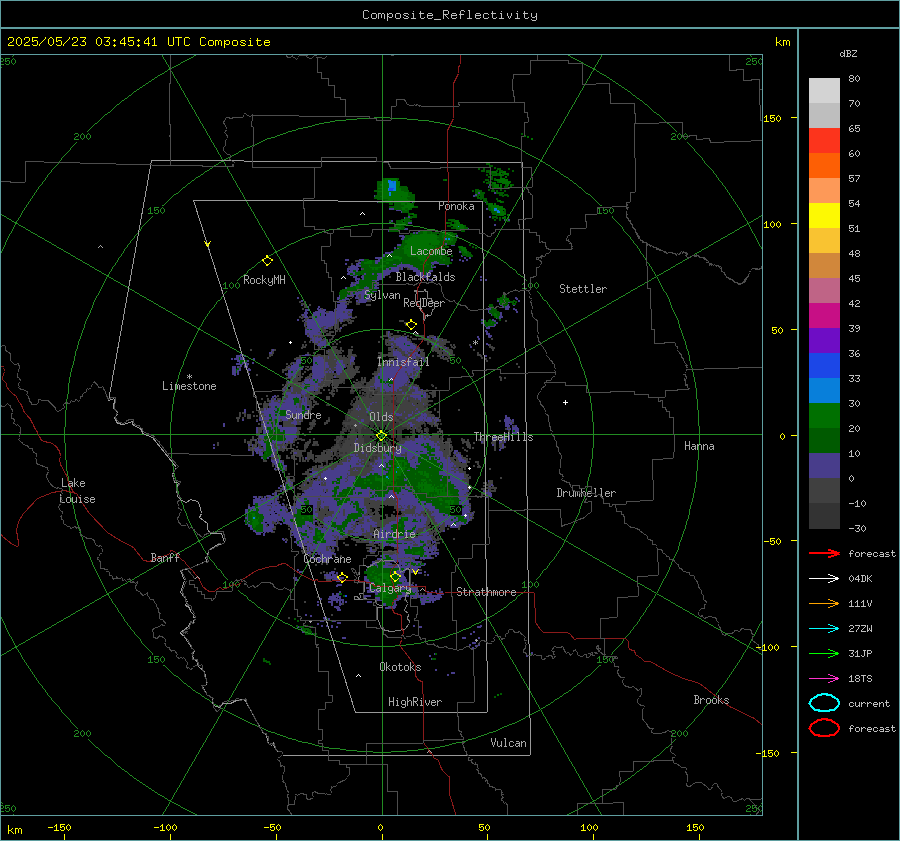Click the yellow diamond marker above Calgary
This screenshot has height=841, width=900.
(x=395, y=576)
